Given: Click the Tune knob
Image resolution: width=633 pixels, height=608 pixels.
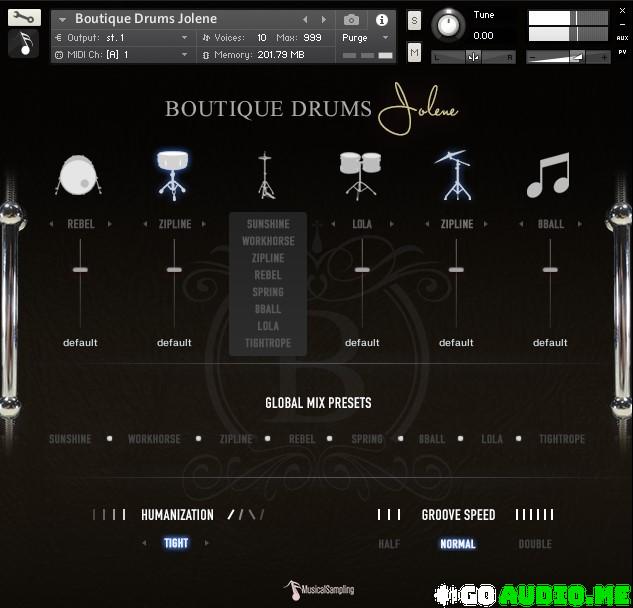Looking at the screenshot, I should (448, 25).
